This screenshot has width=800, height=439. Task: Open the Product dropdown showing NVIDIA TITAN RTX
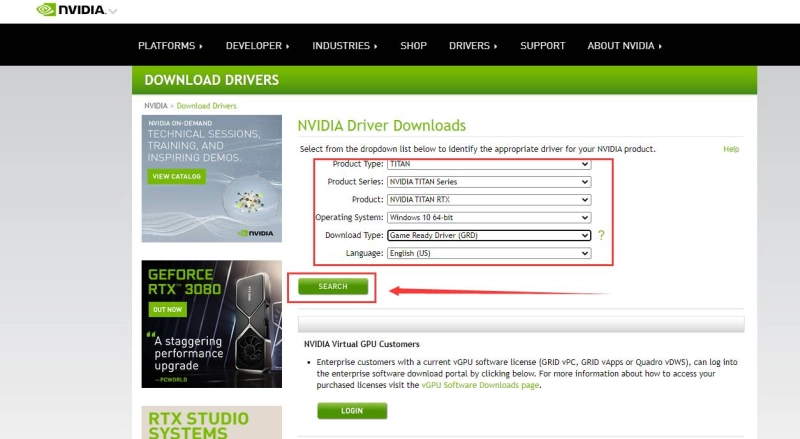point(488,200)
